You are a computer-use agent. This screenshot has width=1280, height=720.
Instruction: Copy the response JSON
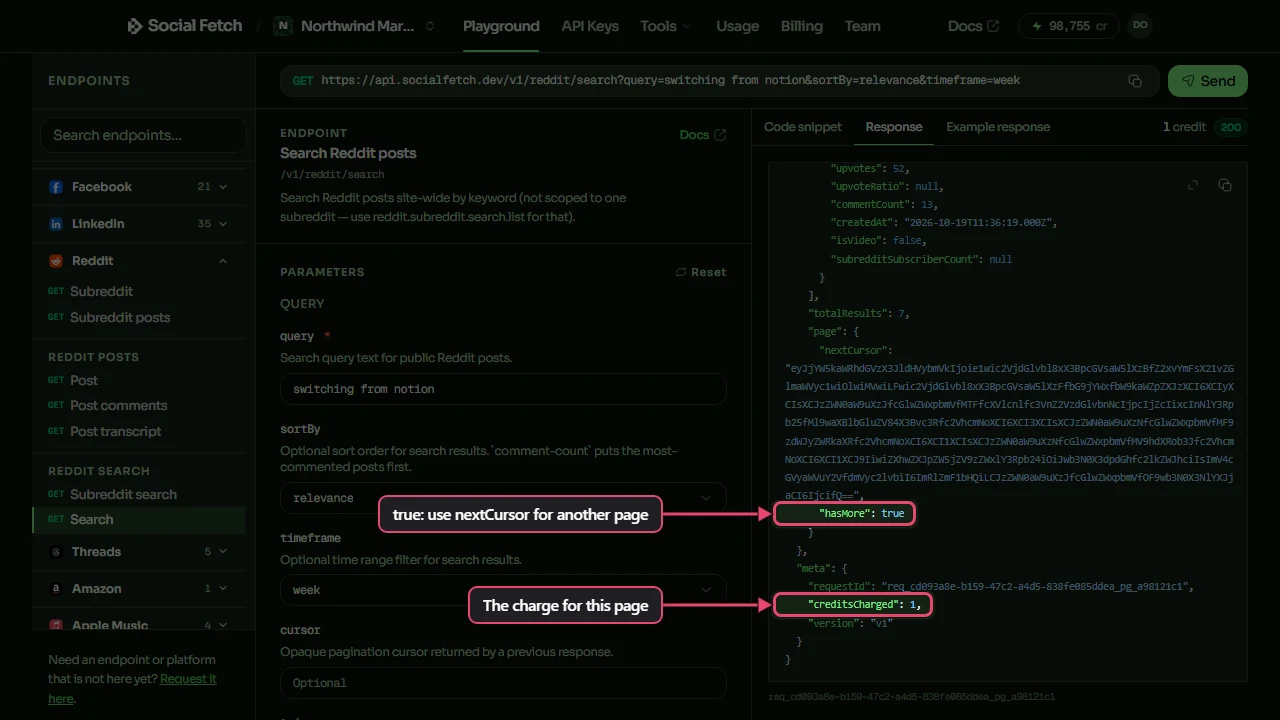point(1225,185)
